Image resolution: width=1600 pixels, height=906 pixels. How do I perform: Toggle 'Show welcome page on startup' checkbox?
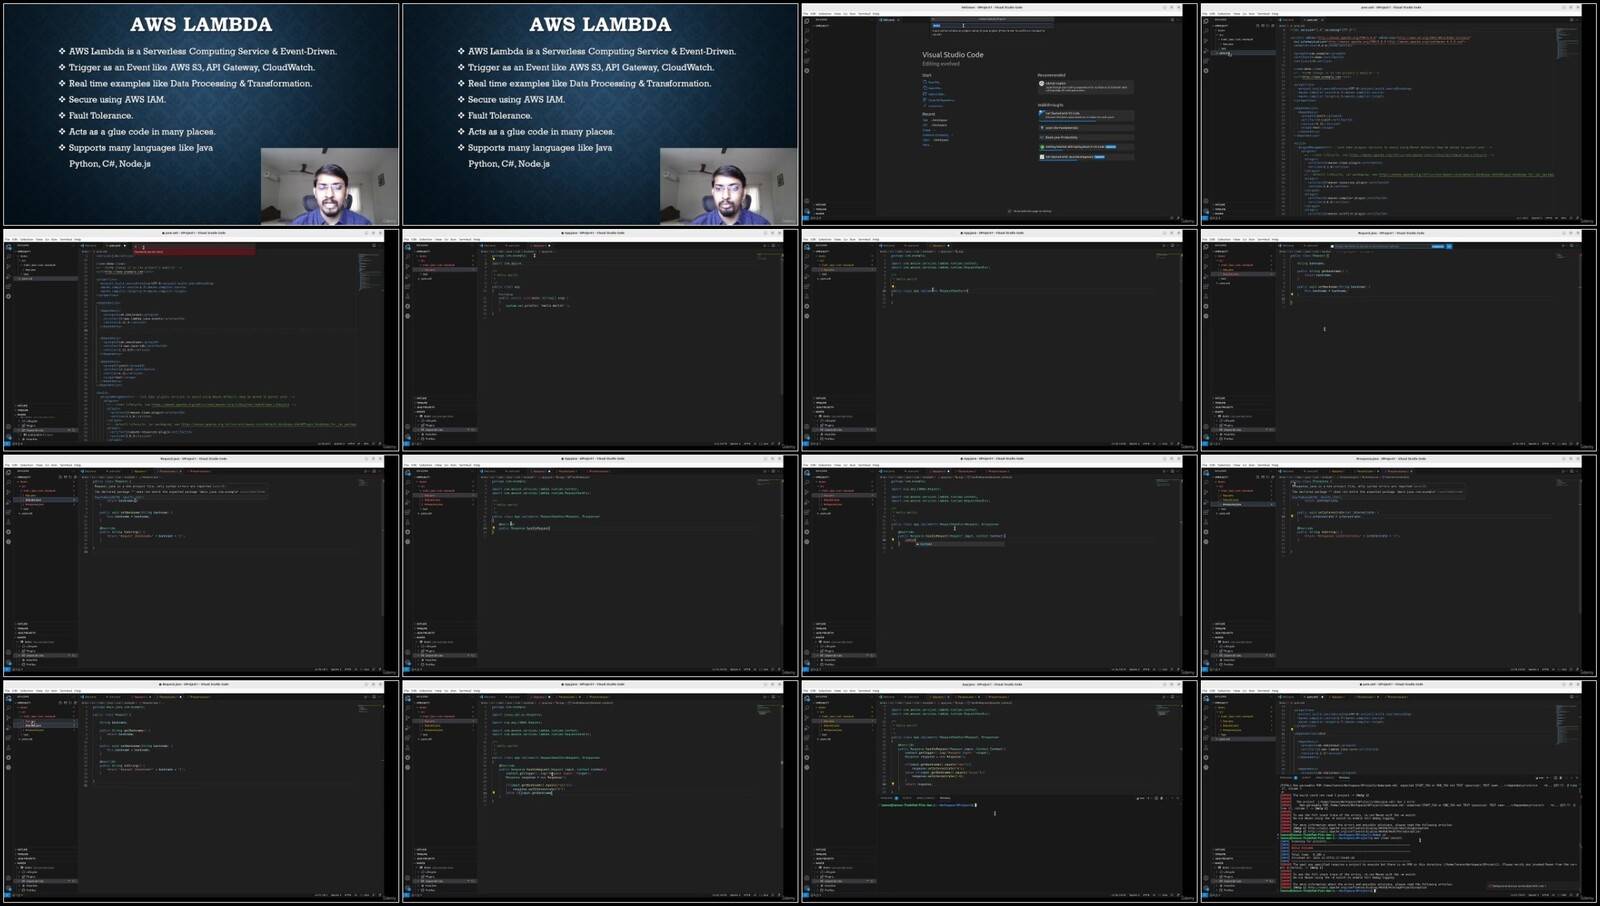[1009, 211]
